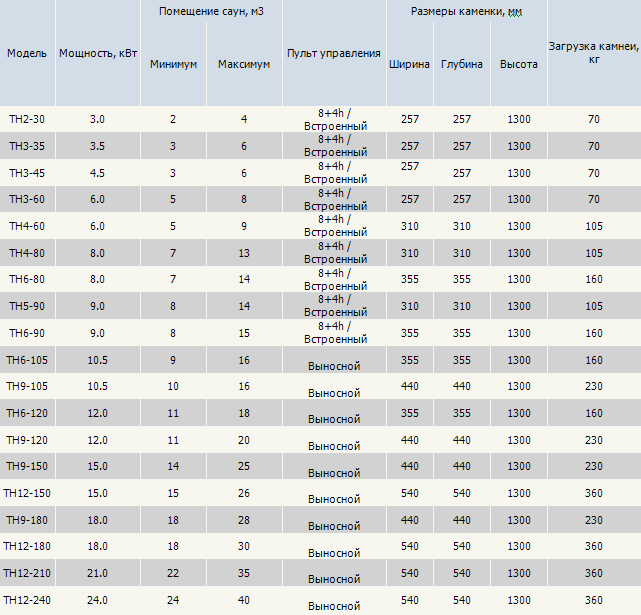Click minimum value 14 in TH9-150 row

[x=173, y=466]
